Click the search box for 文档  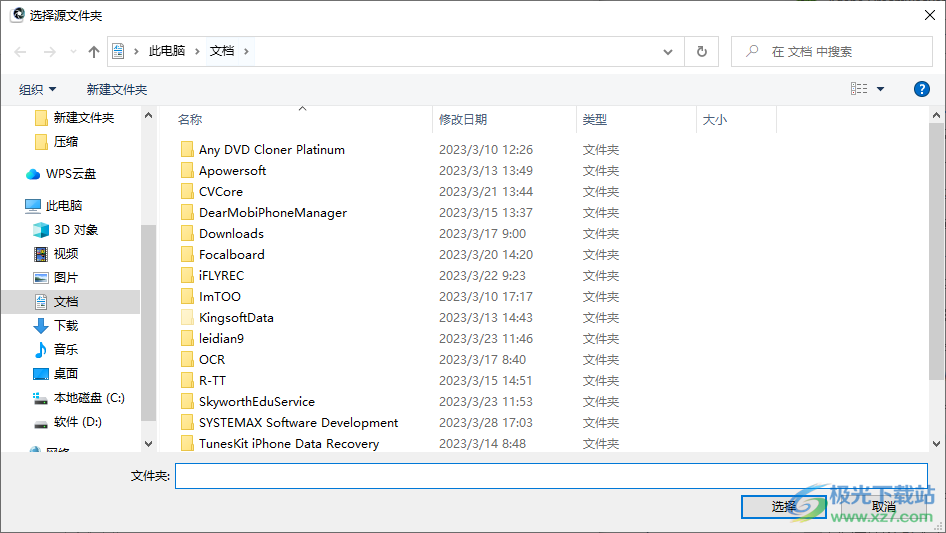point(832,52)
